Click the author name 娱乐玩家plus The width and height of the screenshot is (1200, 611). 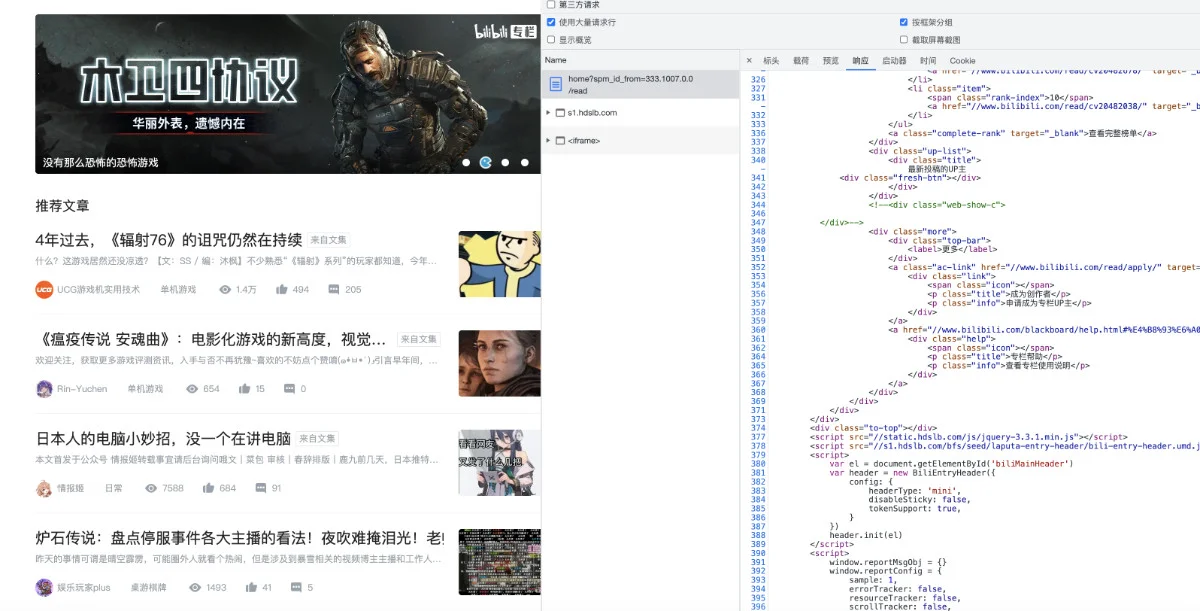click(83, 588)
